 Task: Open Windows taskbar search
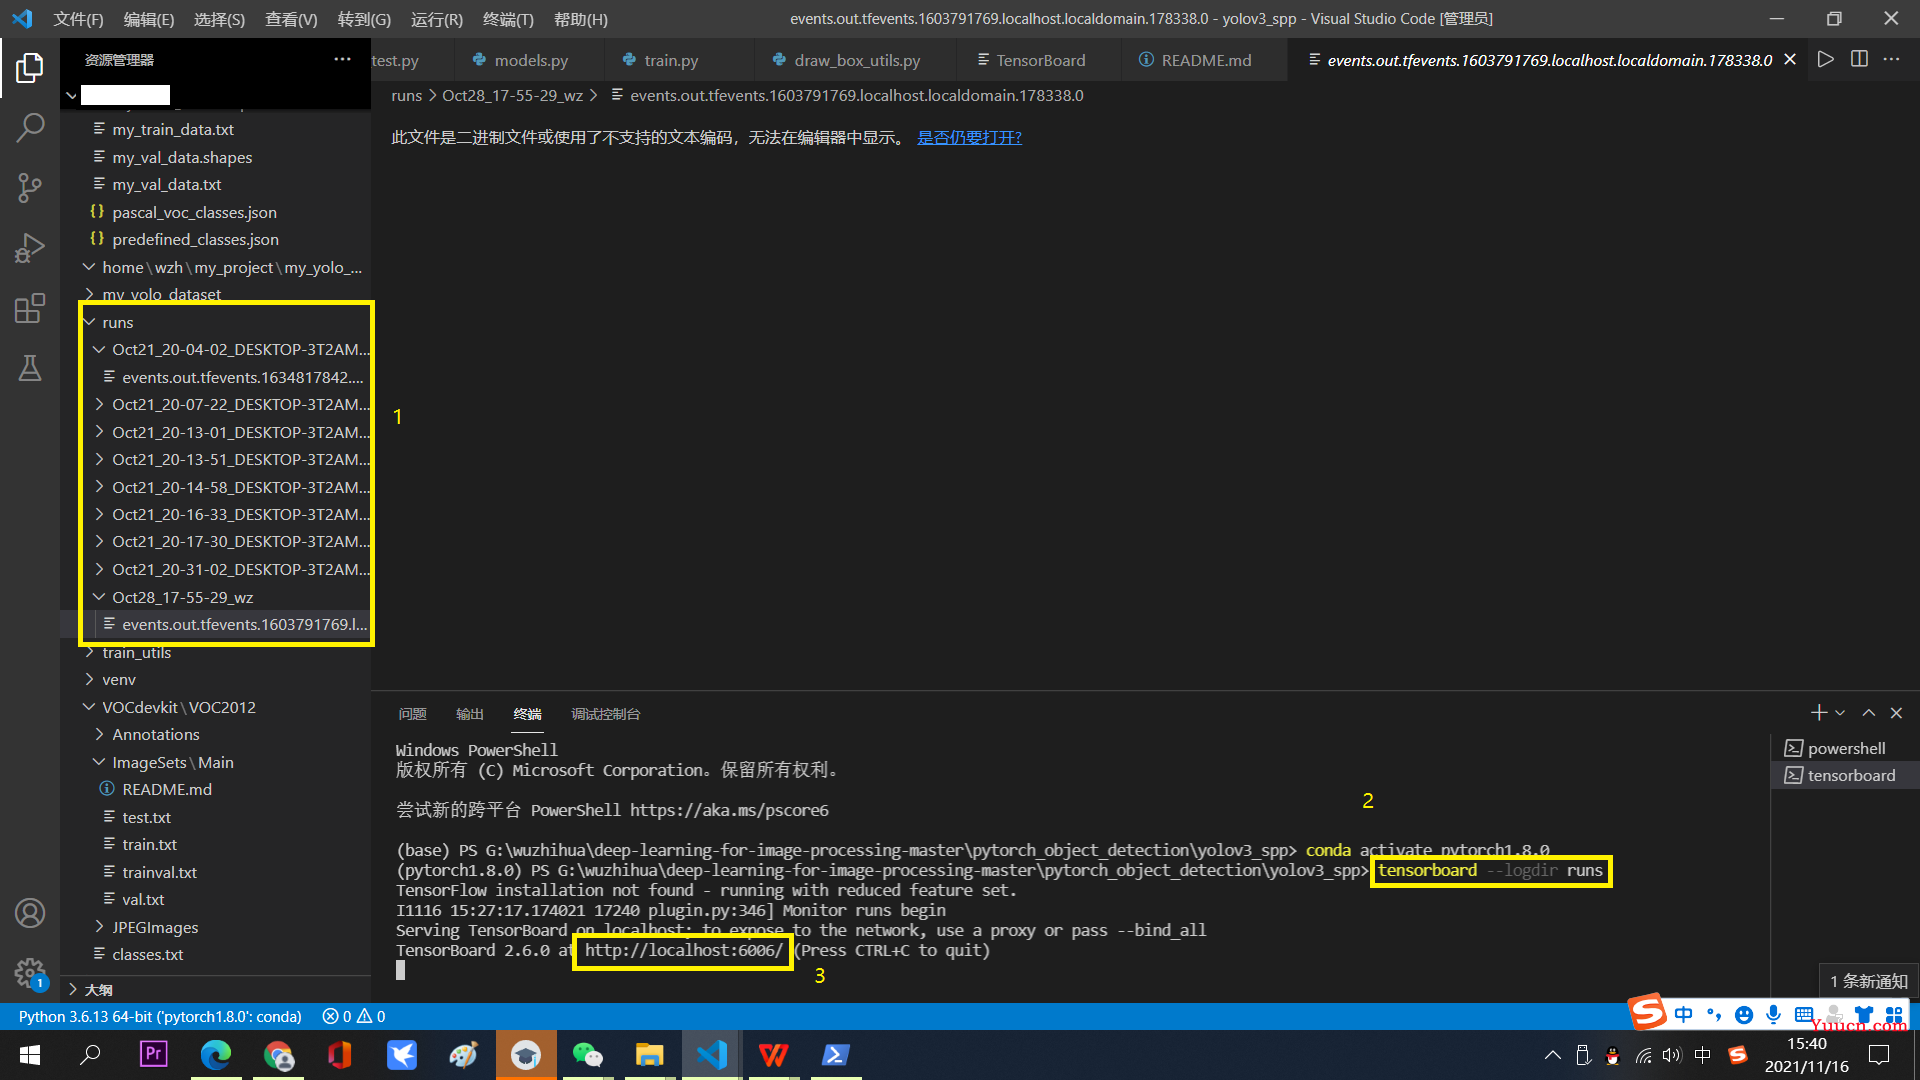pyautogui.click(x=91, y=1055)
